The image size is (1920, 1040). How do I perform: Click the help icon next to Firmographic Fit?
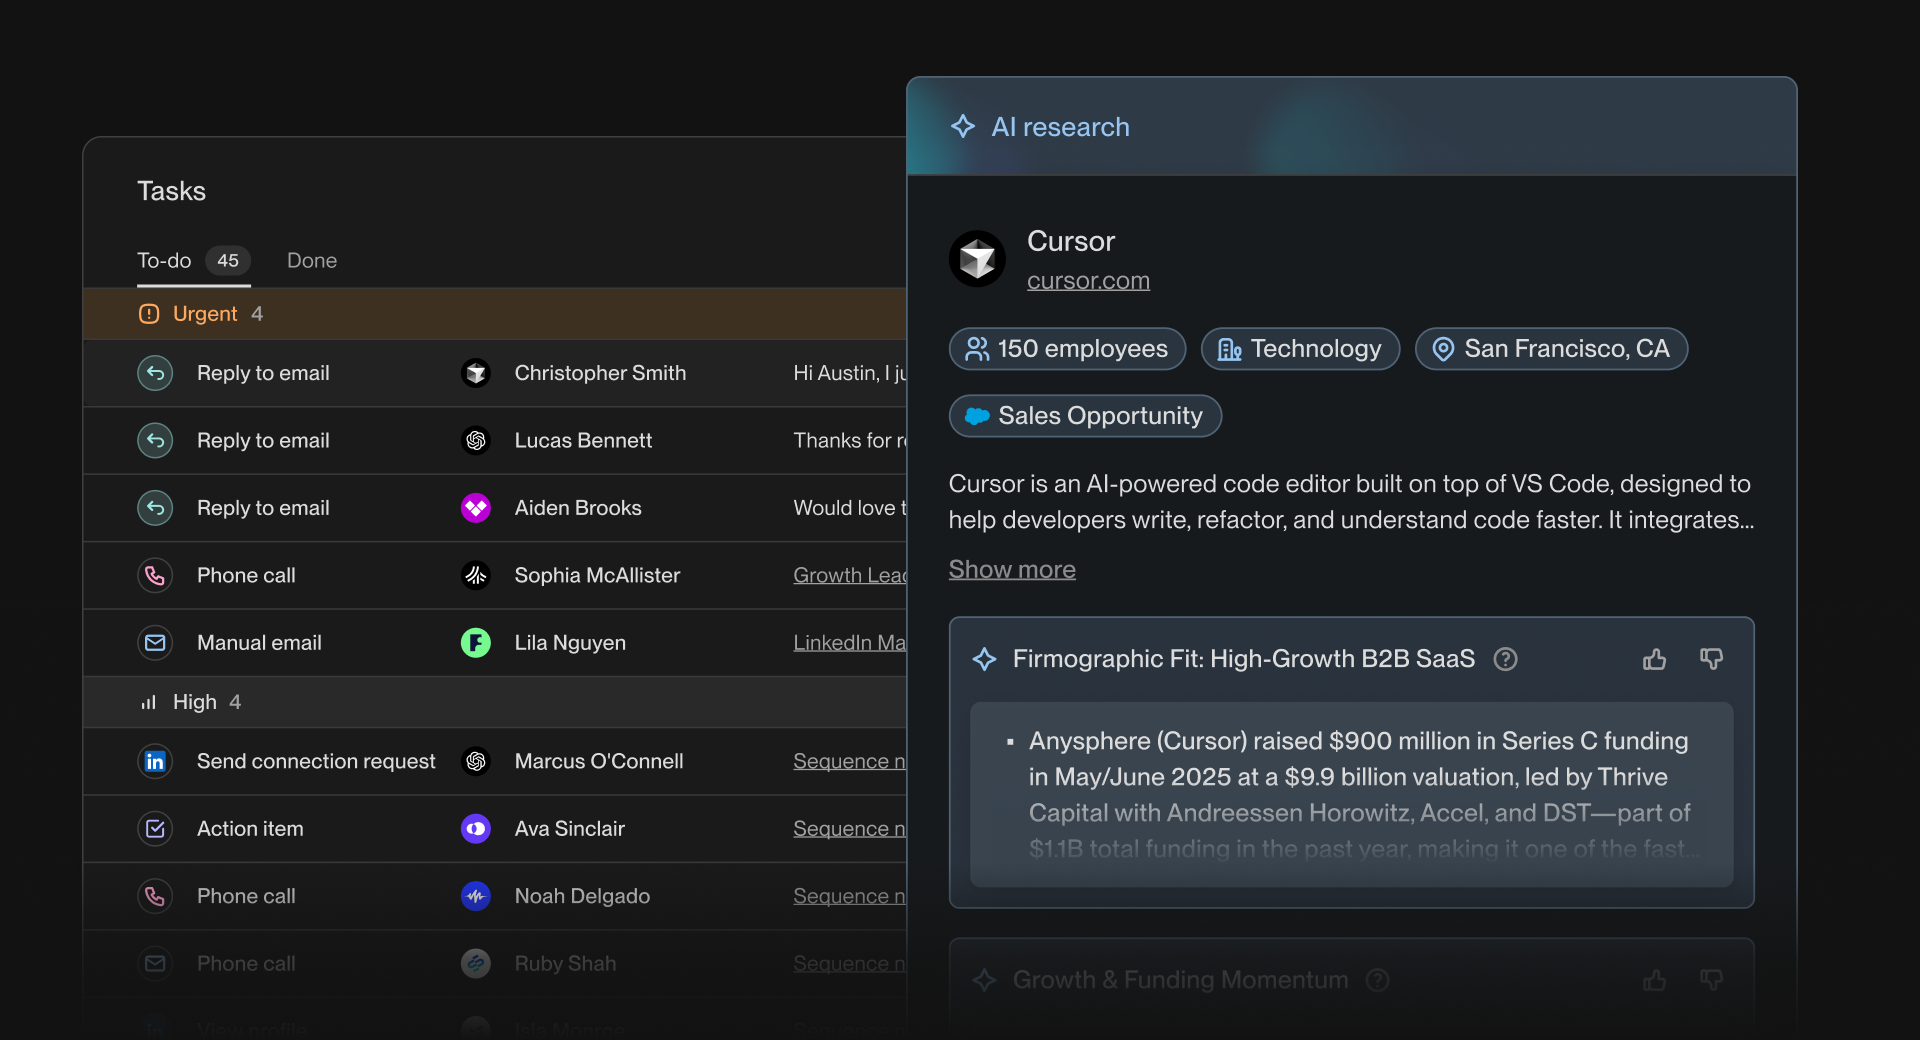(1505, 659)
